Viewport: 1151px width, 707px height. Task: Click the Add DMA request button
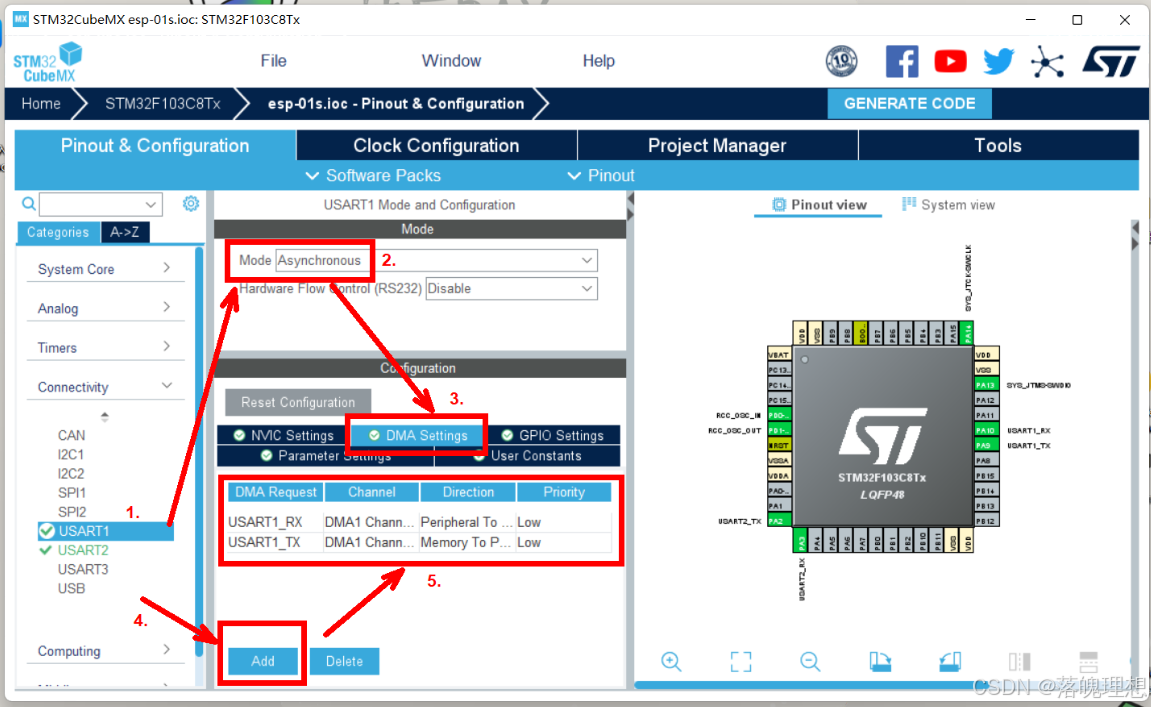click(263, 661)
